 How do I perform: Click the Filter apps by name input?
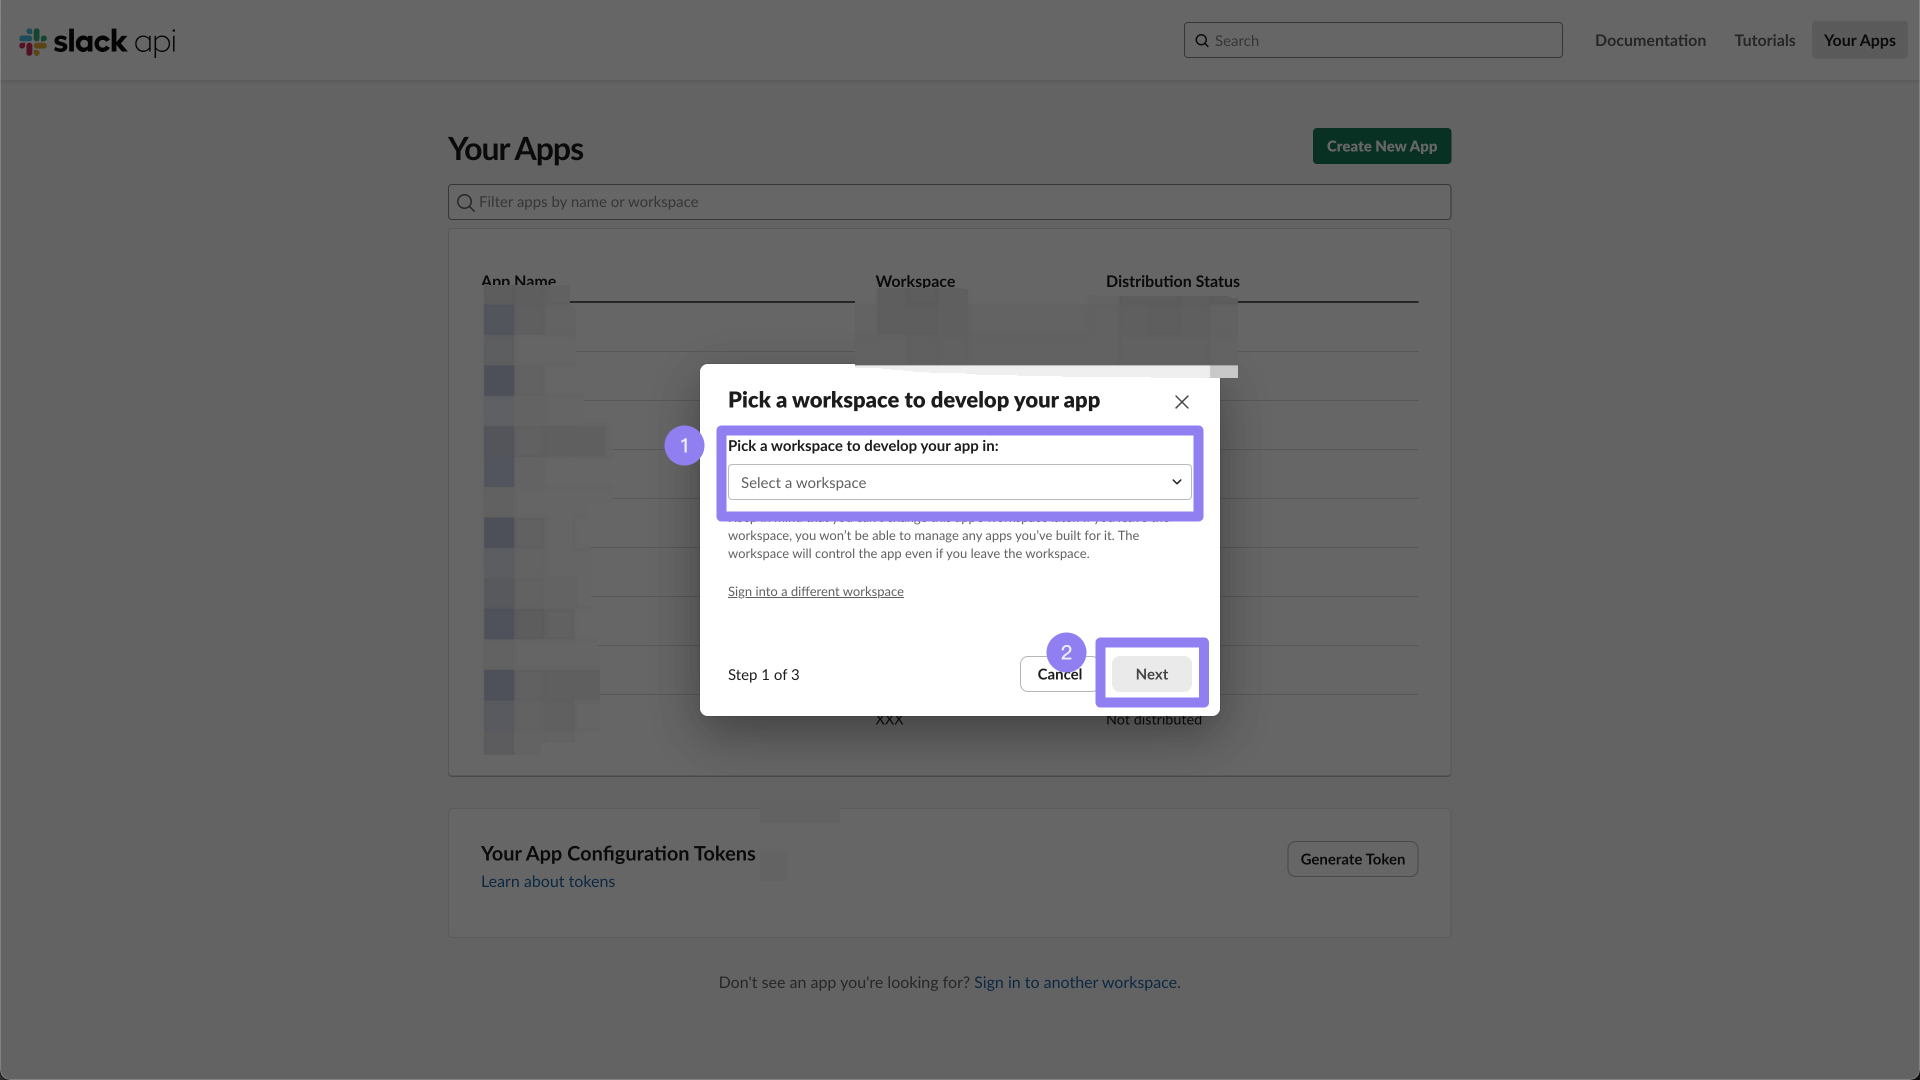pos(949,202)
